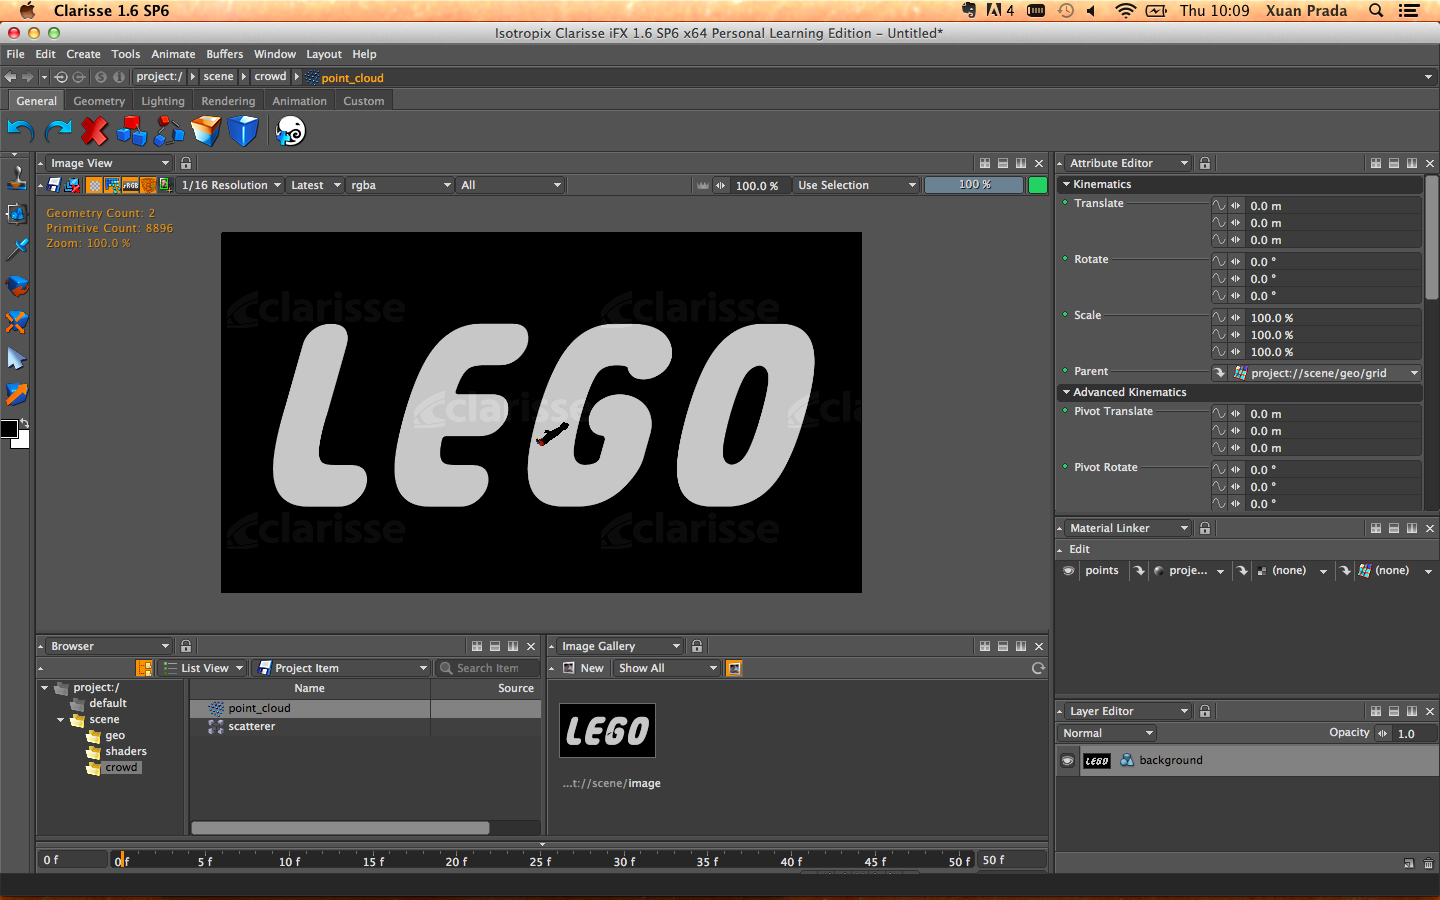Image resolution: width=1440 pixels, height=900 pixels.
Task: Select the framed objects selection tool
Action: (x=17, y=213)
